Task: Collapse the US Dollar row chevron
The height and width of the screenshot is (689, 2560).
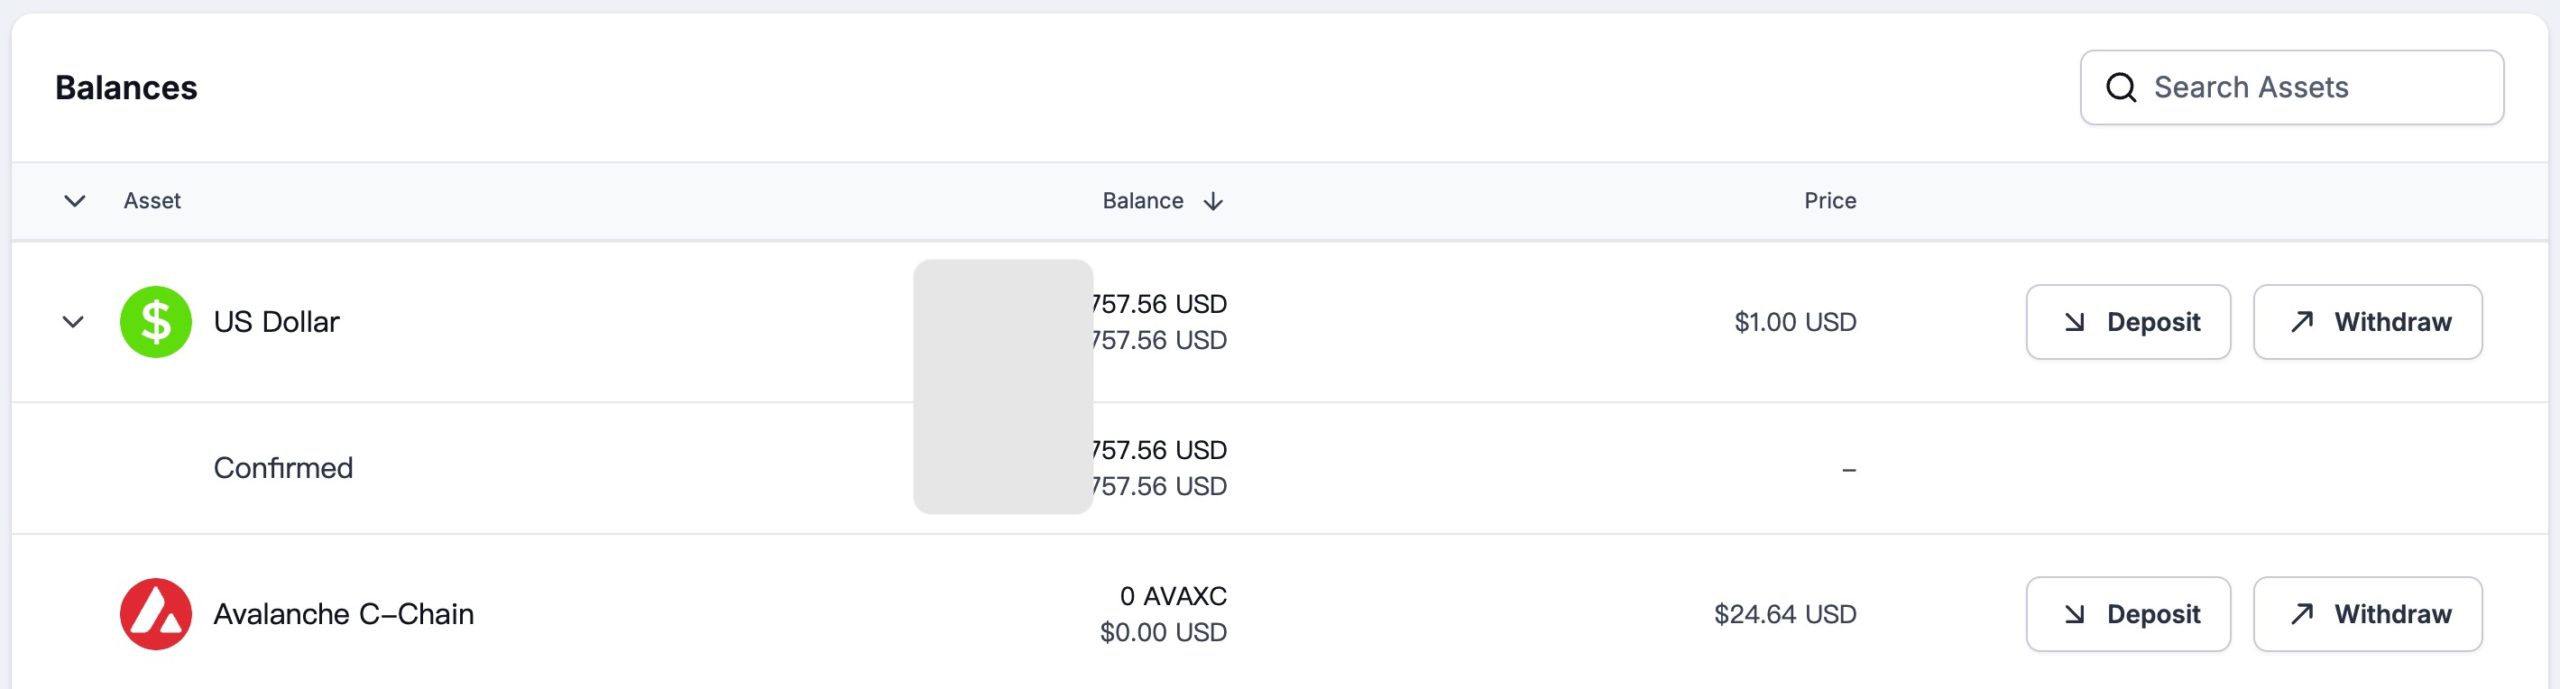Action: 73,322
